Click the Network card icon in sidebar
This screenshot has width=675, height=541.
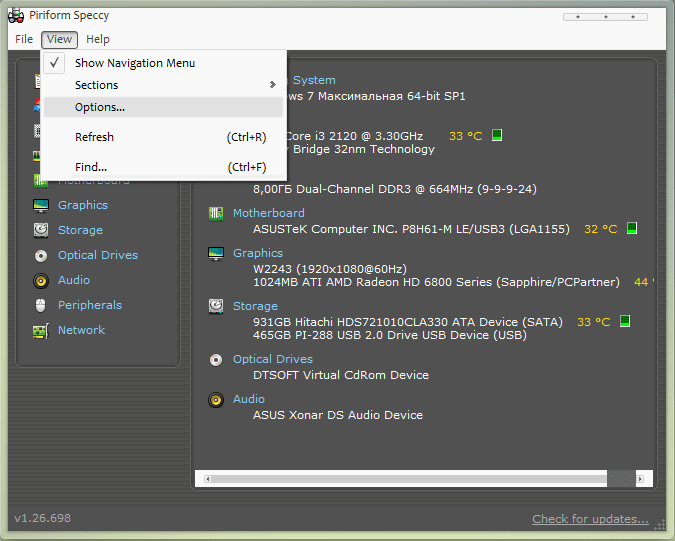pos(41,331)
